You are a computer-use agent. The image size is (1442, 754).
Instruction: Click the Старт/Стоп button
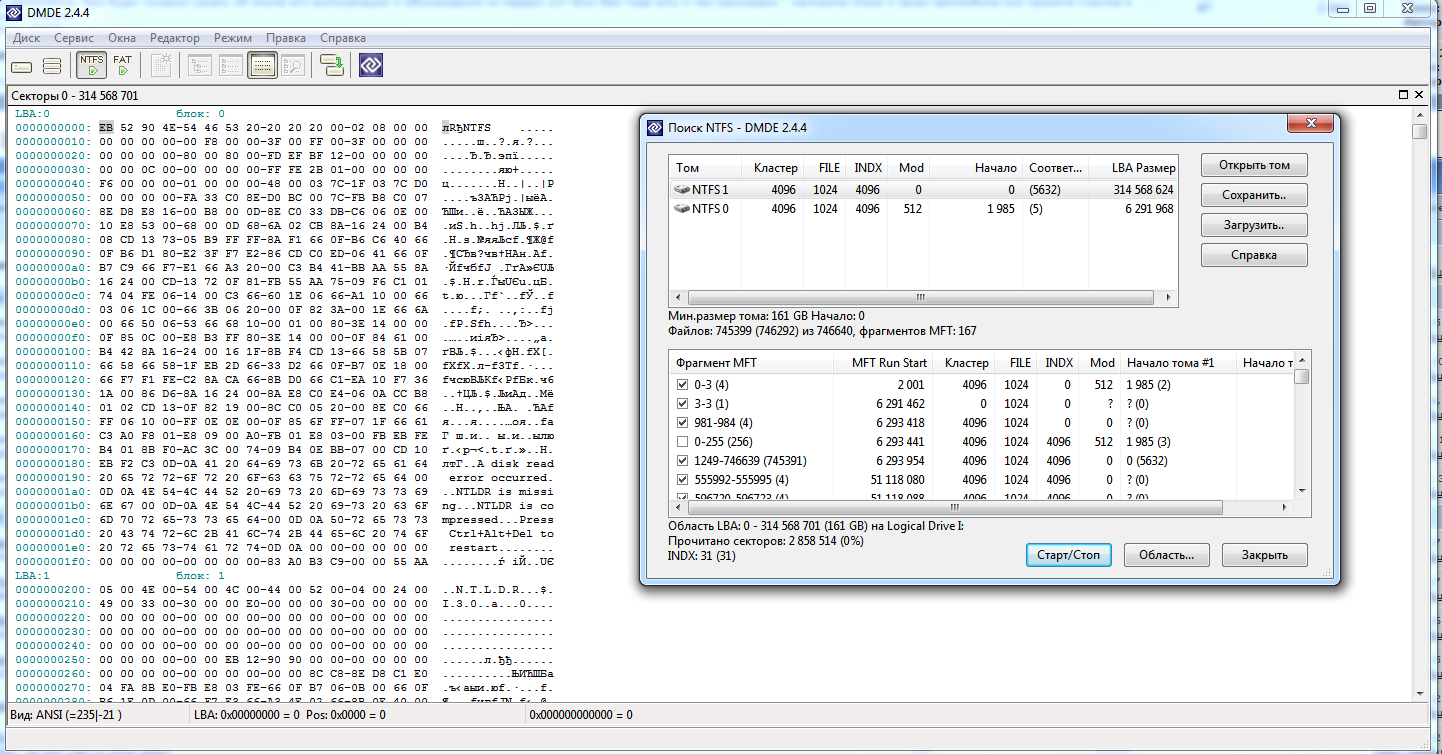1068,555
